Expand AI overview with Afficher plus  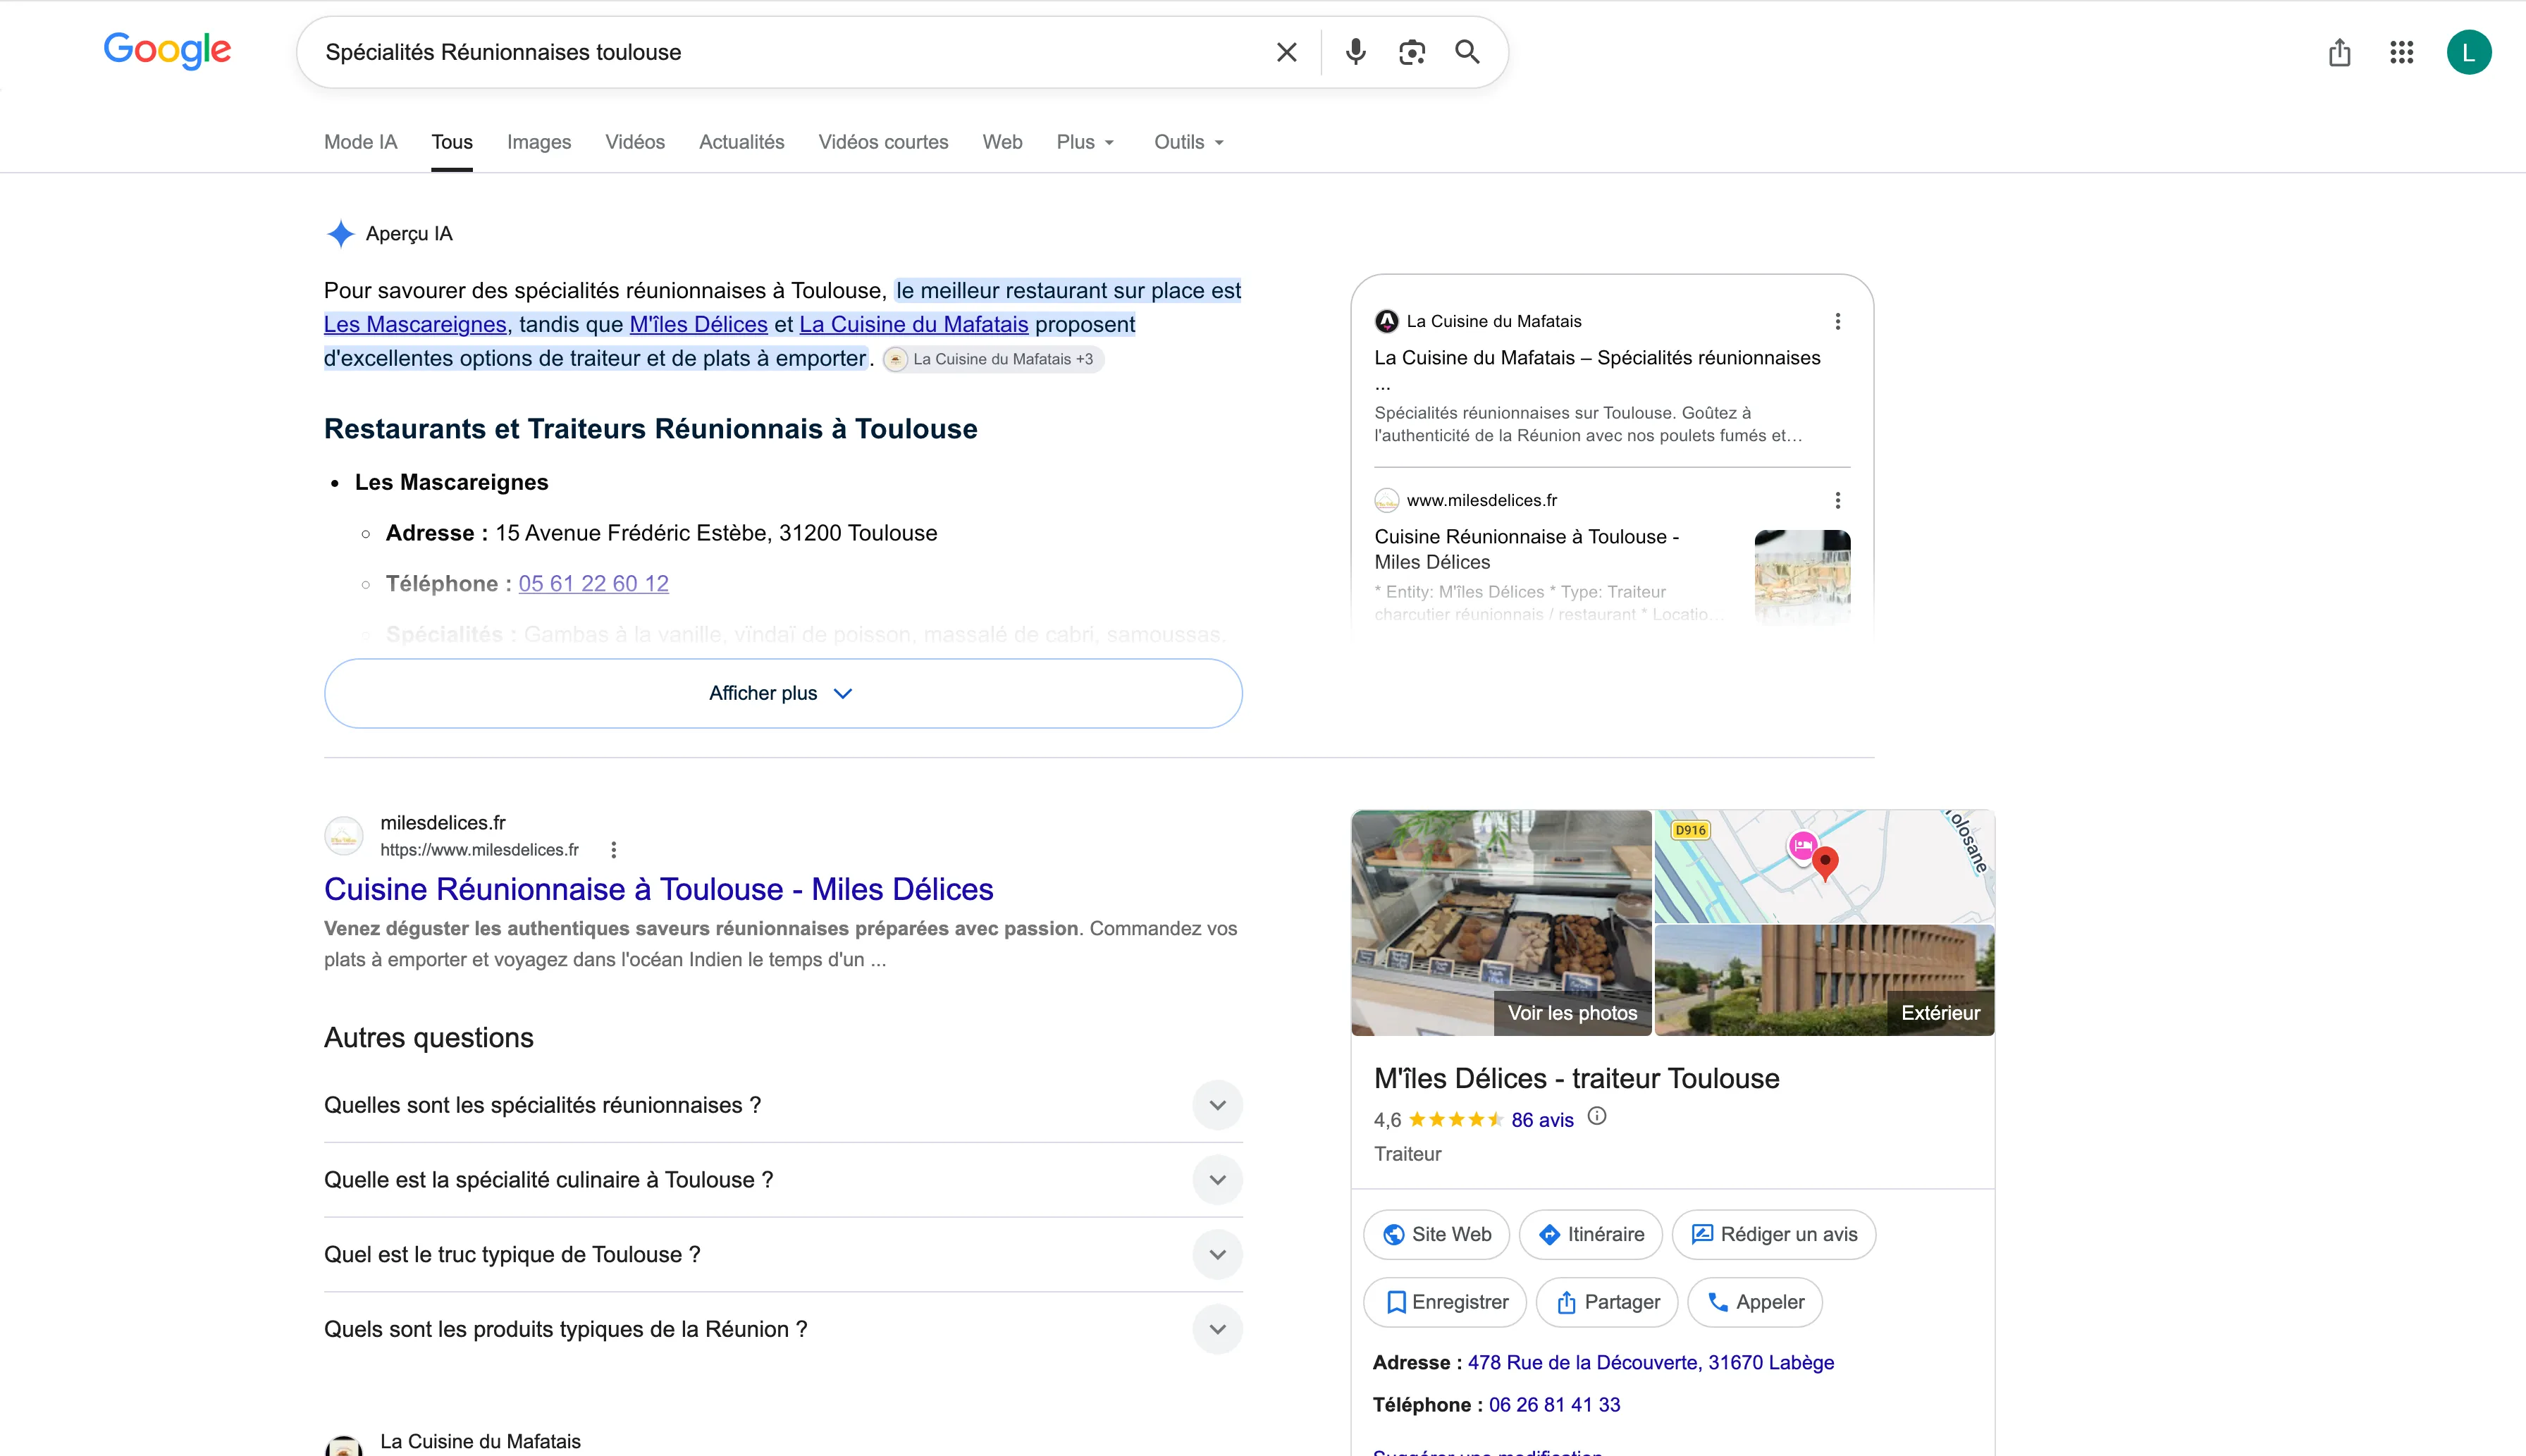(783, 693)
